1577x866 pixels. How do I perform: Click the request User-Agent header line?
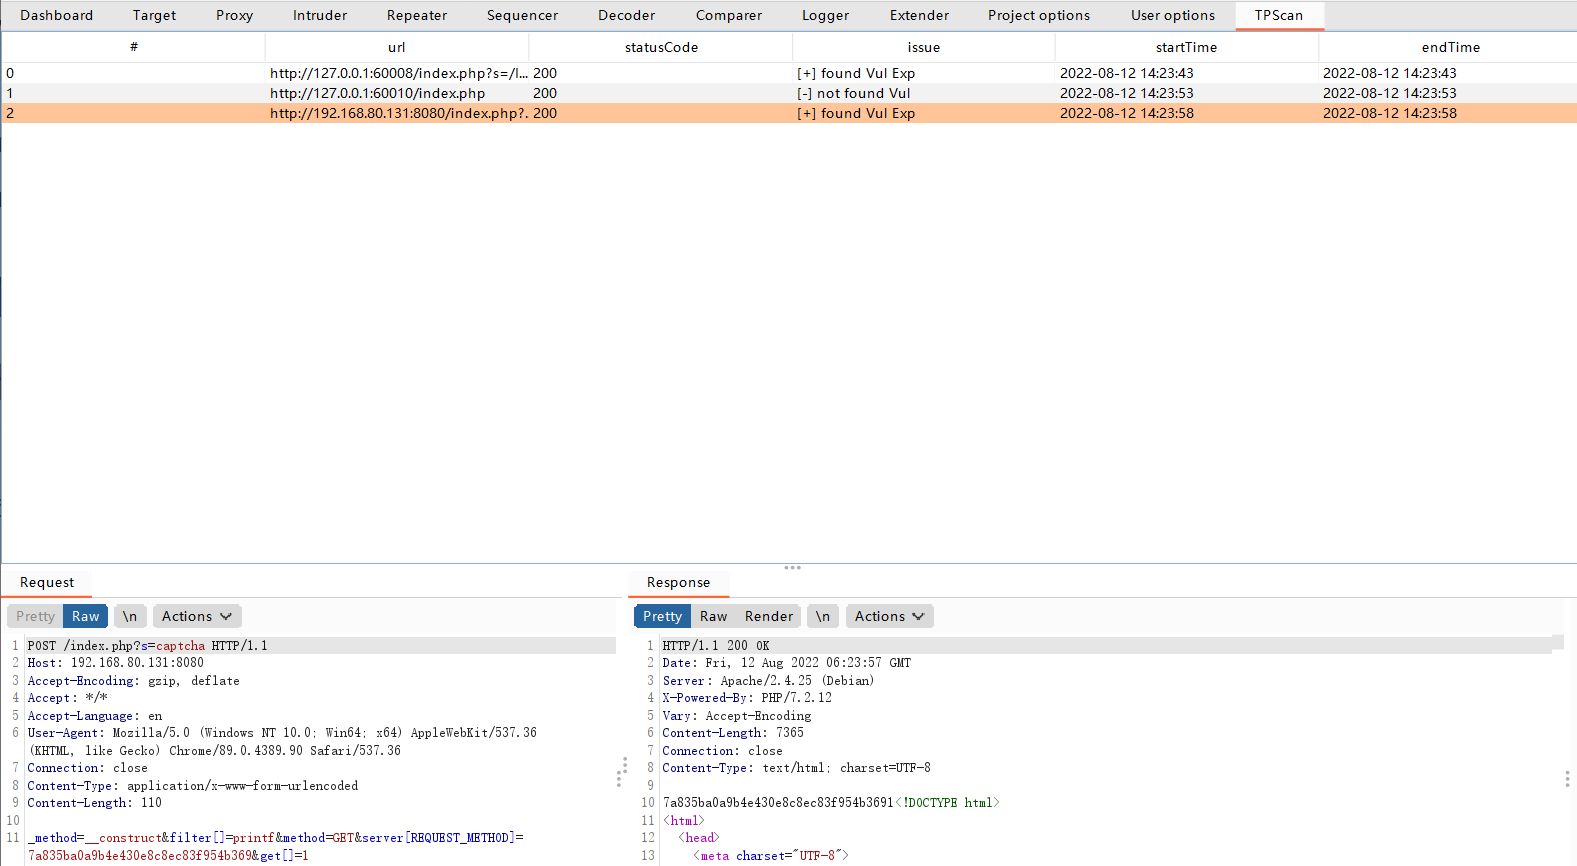click(282, 742)
